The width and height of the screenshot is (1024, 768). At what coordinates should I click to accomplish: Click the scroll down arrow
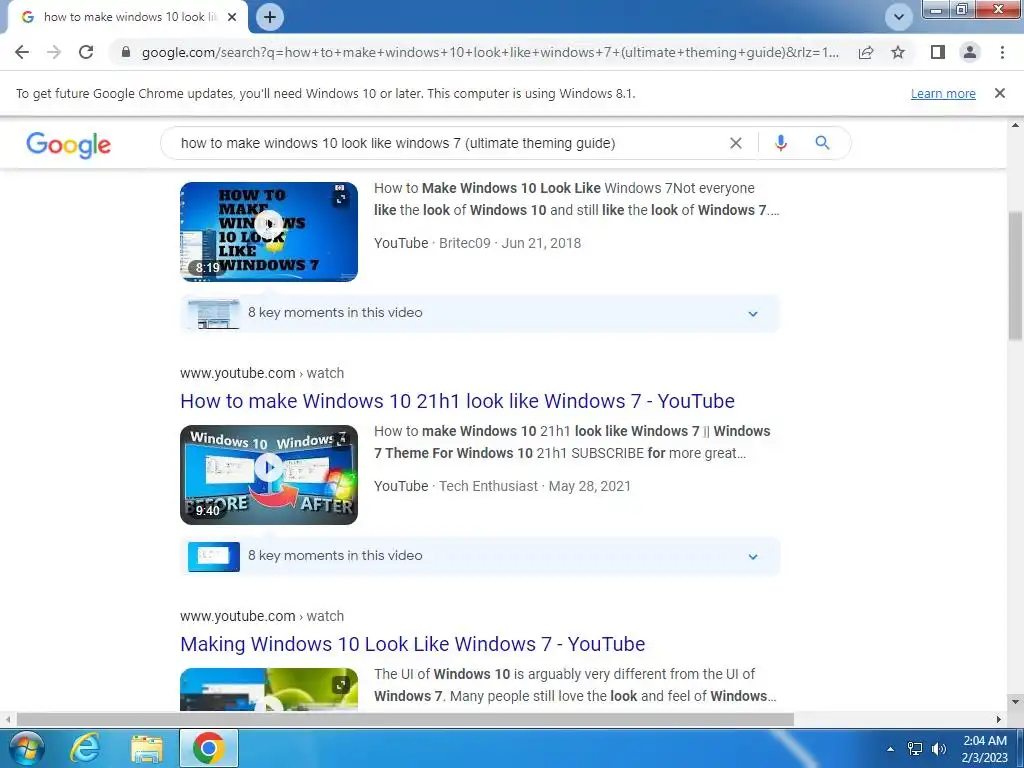(x=1016, y=702)
